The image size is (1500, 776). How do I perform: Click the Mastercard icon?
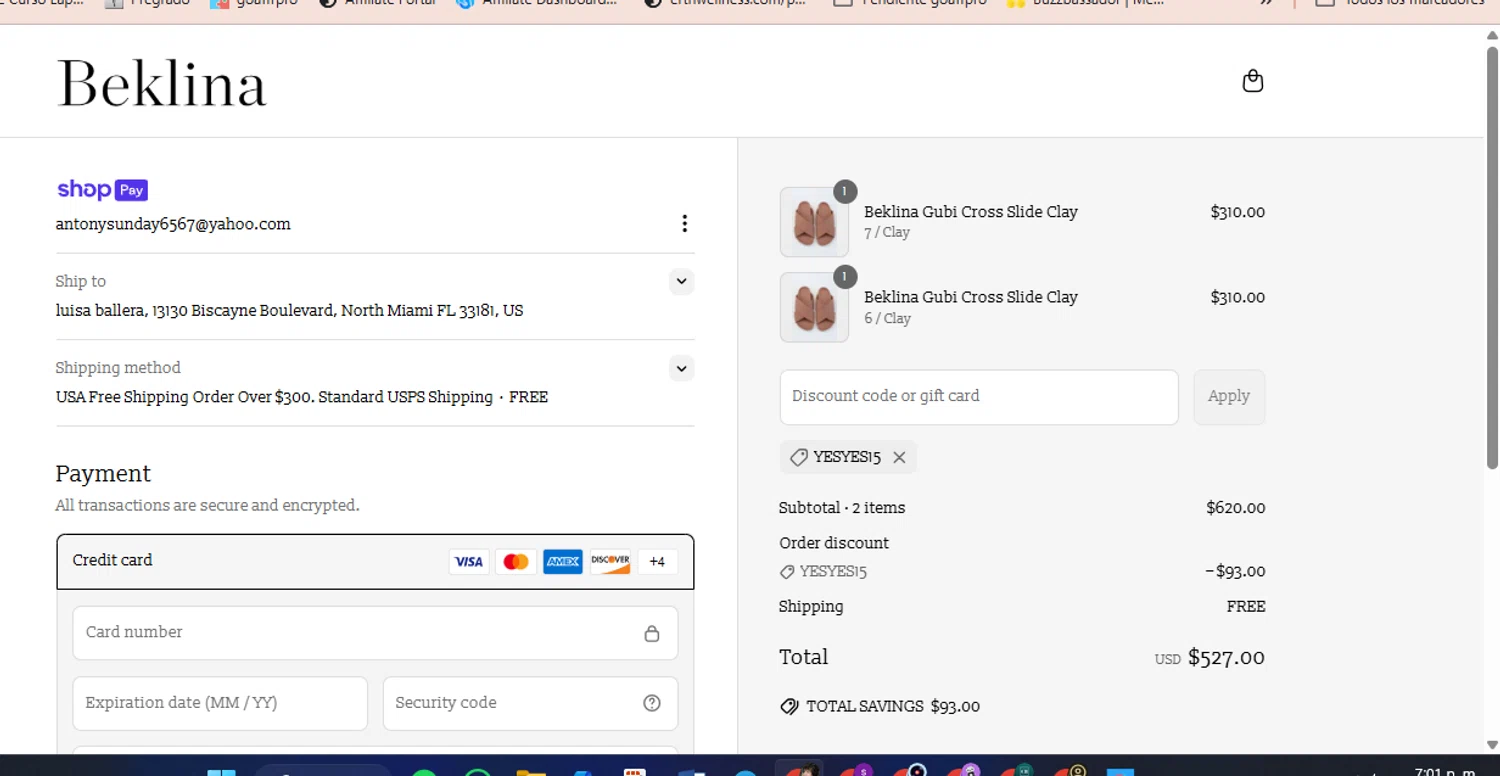pyautogui.click(x=516, y=562)
